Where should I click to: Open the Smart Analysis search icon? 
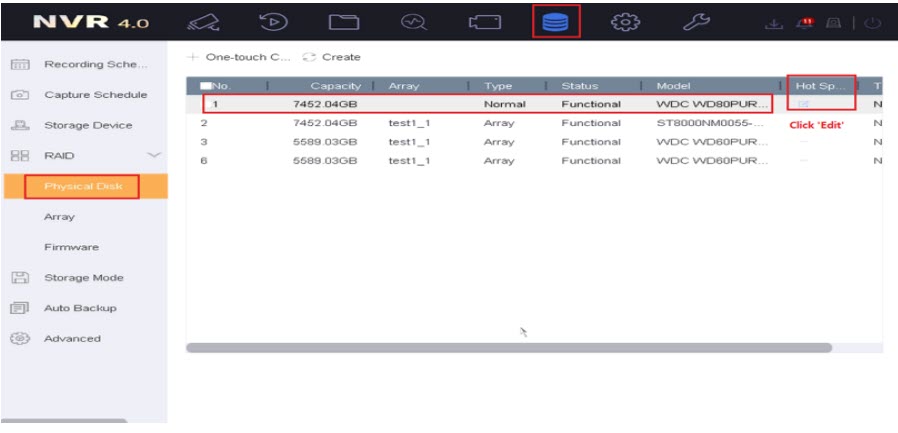click(414, 21)
